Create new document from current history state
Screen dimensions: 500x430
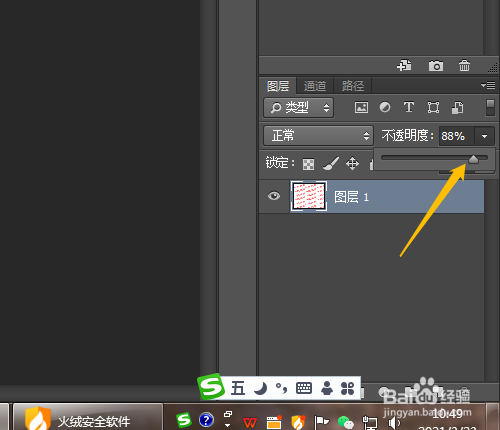404,65
